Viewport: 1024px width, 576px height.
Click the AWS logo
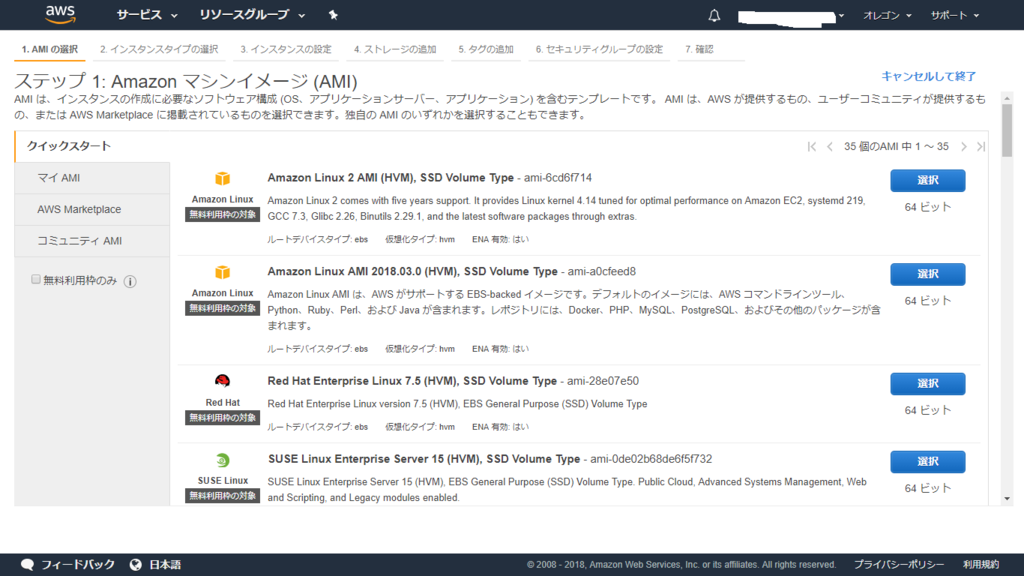(61, 14)
